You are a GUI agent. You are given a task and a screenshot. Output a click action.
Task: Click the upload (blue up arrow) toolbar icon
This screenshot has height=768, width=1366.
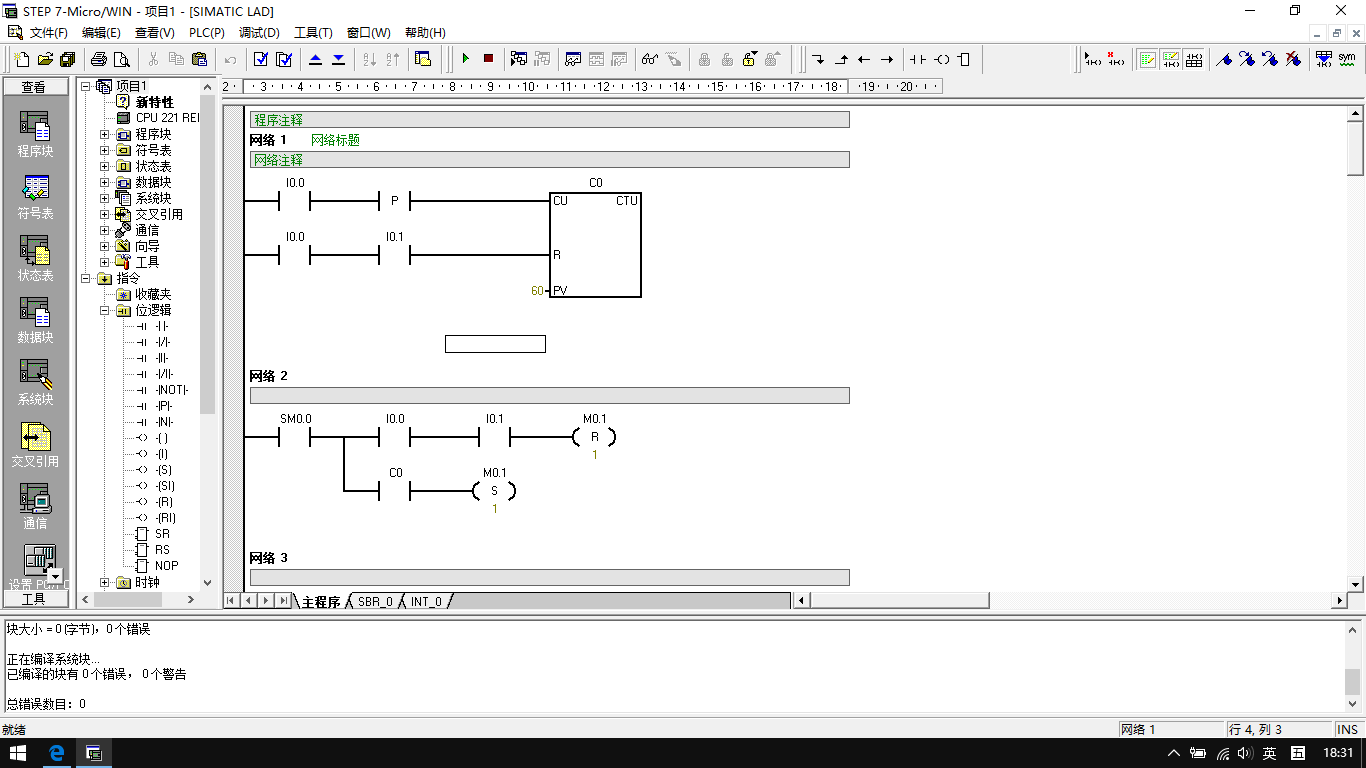pyautogui.click(x=316, y=59)
